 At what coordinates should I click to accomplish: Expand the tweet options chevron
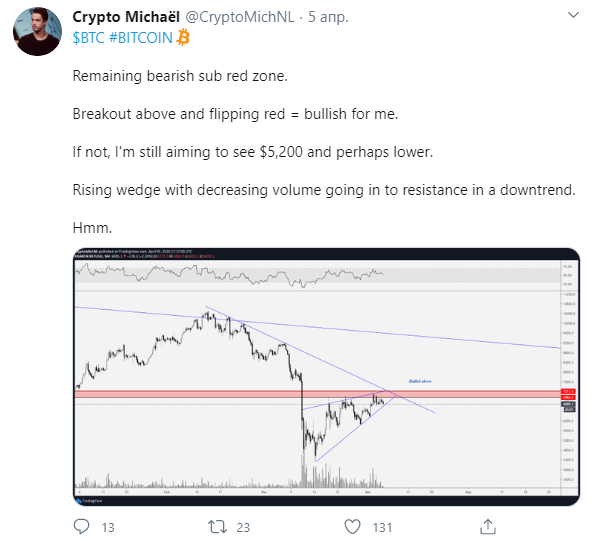pos(573,15)
